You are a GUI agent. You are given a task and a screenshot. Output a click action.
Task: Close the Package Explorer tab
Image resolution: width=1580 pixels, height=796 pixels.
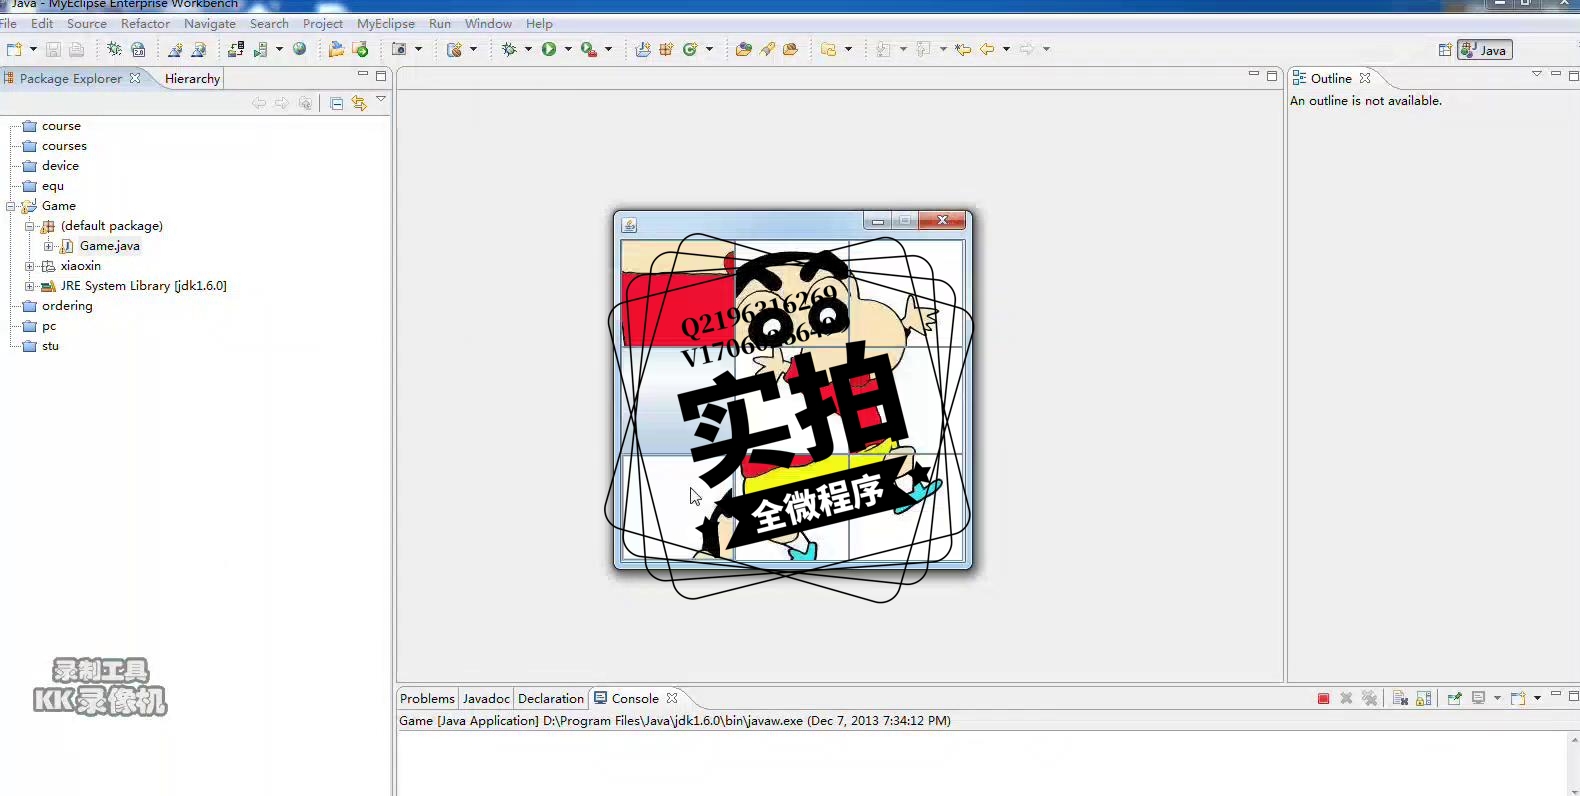pyautogui.click(x=135, y=78)
